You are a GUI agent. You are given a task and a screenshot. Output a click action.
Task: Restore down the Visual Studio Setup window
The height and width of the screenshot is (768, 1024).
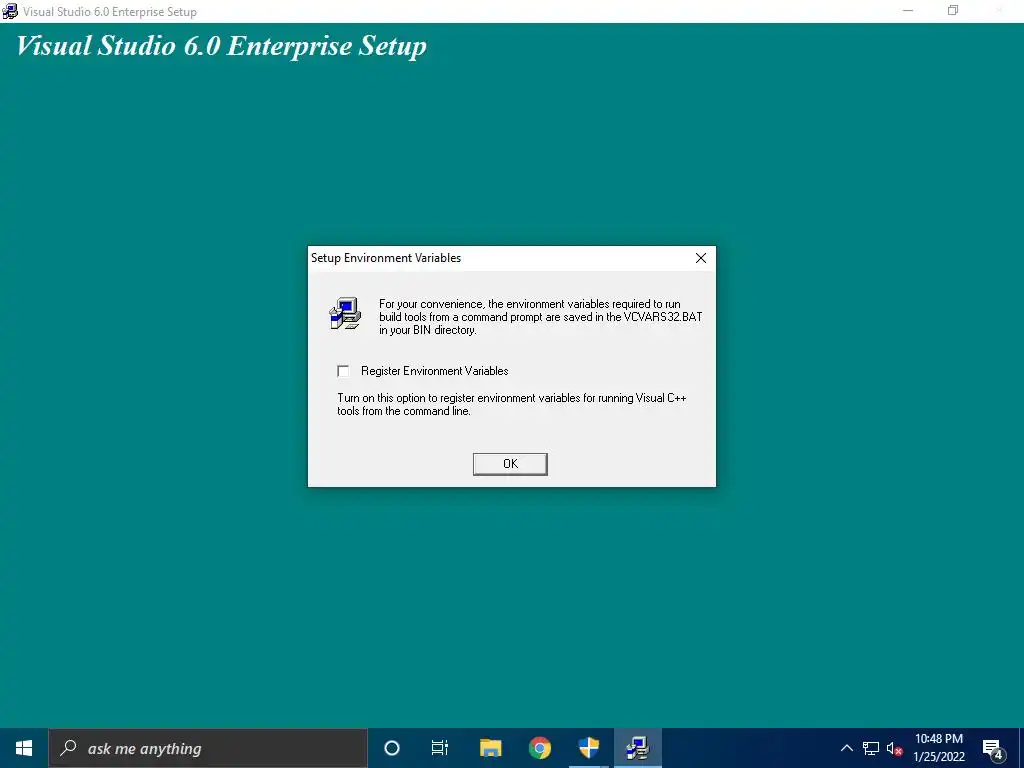click(953, 10)
